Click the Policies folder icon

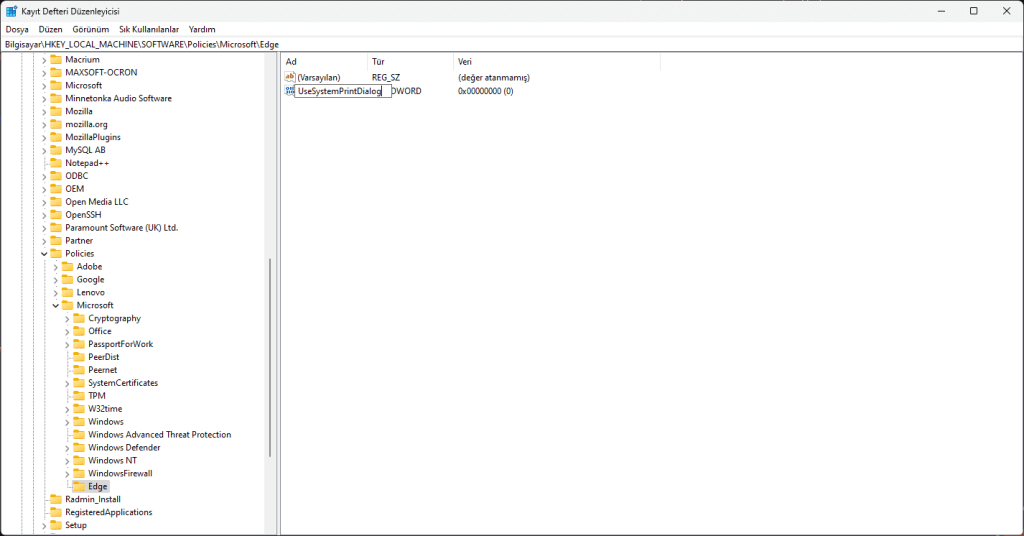click(x=56, y=253)
